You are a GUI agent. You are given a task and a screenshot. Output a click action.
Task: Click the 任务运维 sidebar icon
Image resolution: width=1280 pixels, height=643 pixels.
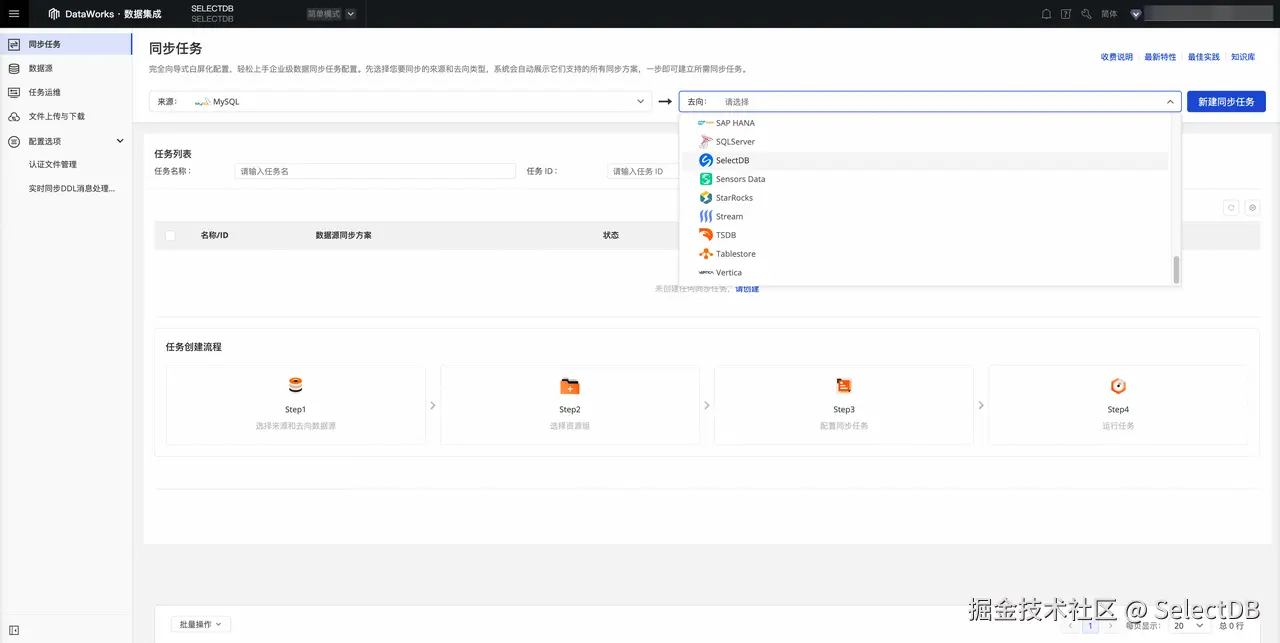pos(14,92)
